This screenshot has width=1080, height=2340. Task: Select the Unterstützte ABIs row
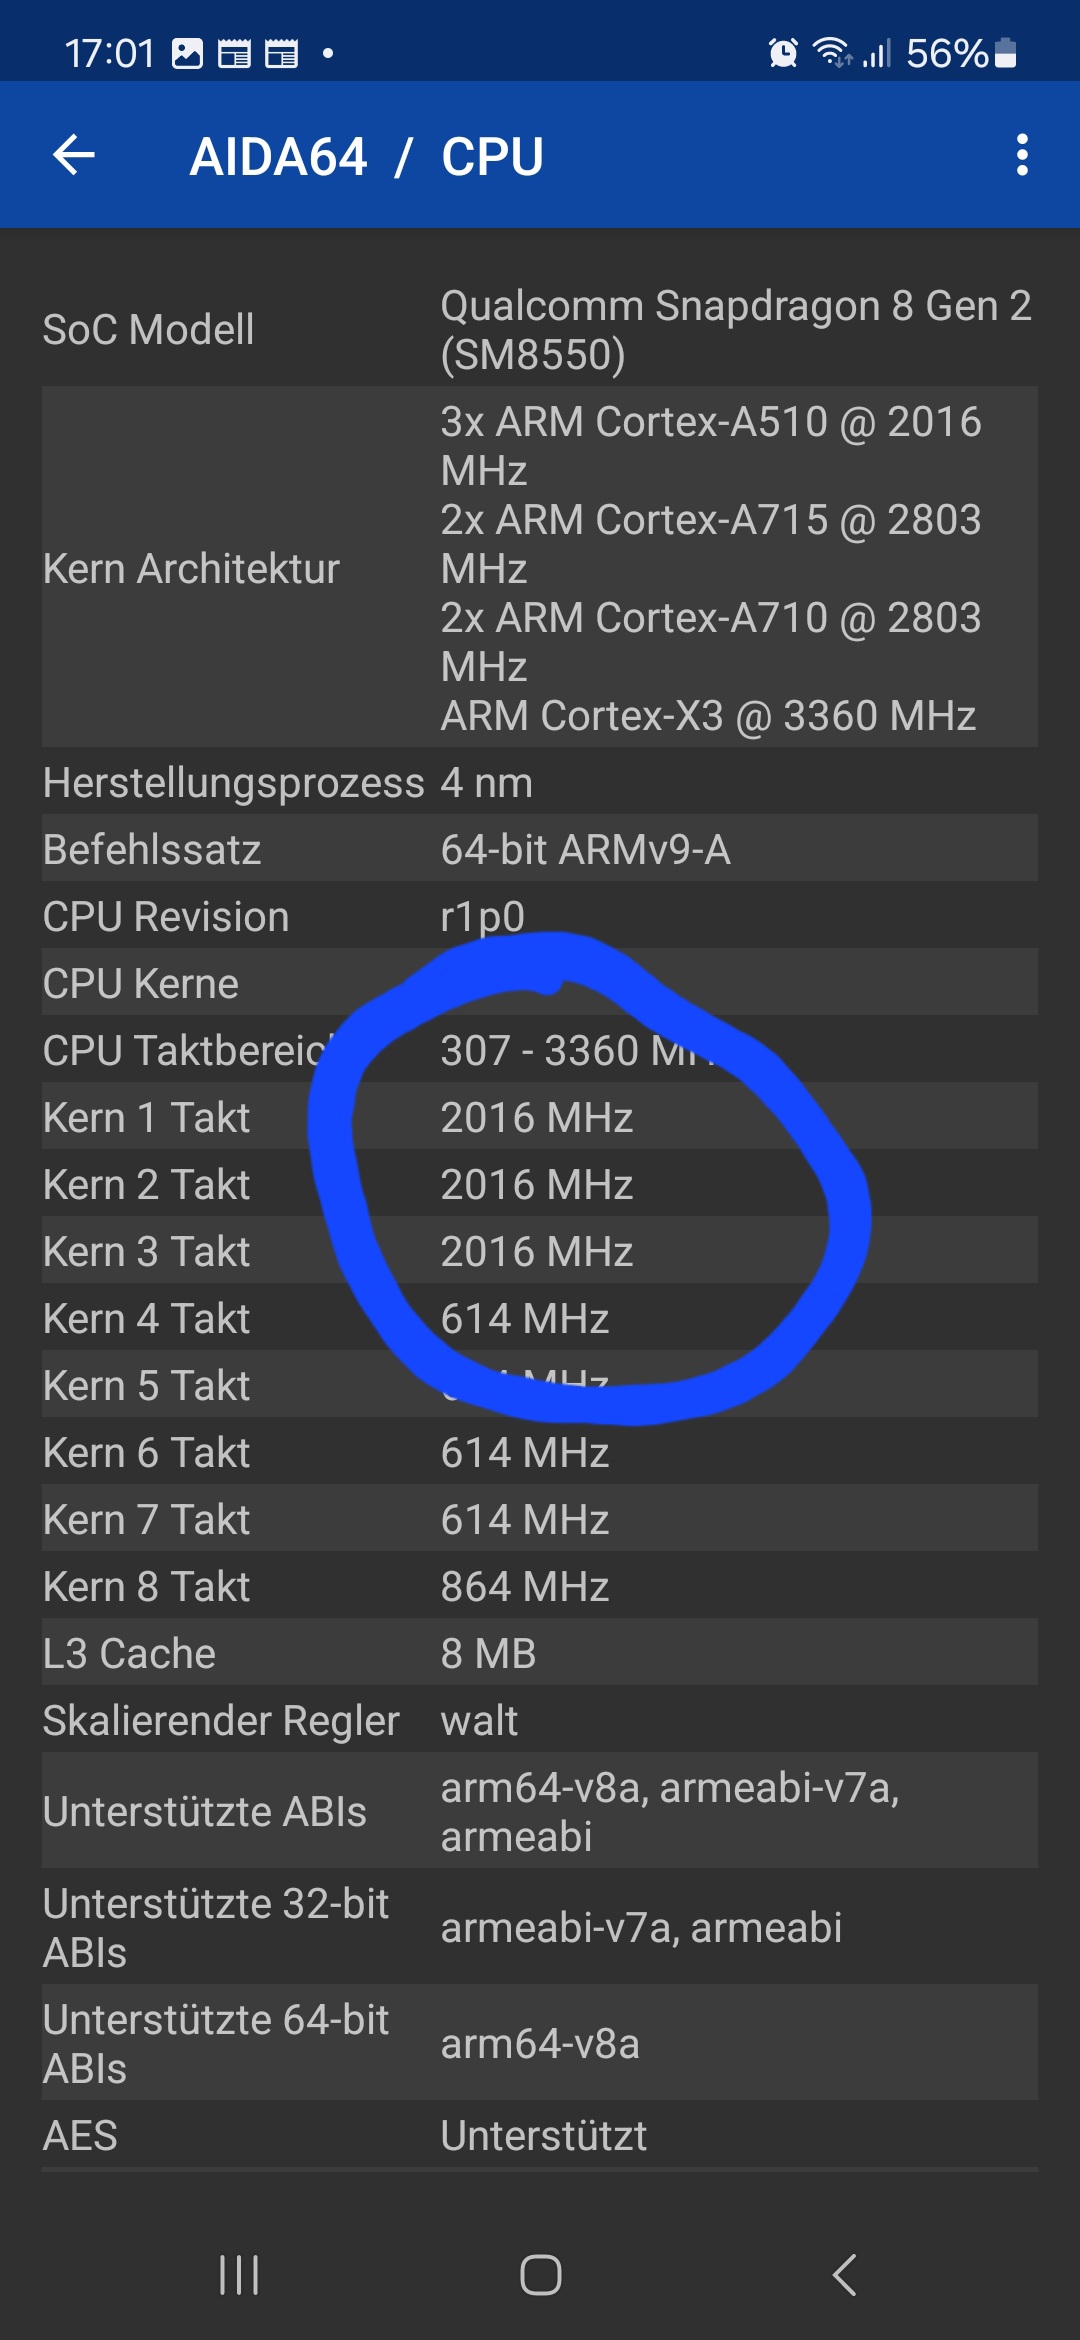click(x=540, y=1812)
